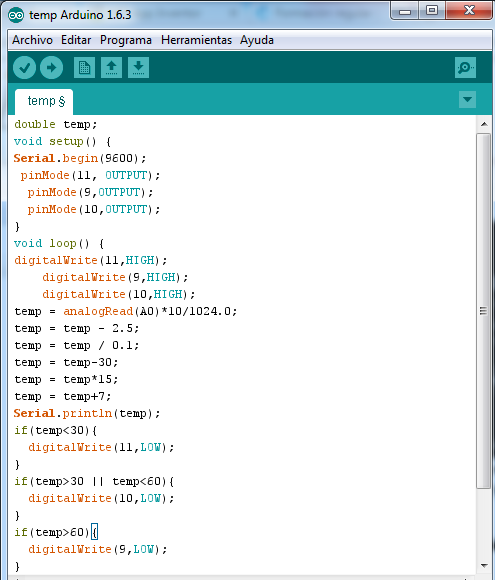Maximize the Arduino window
This screenshot has width=495, height=580.
[432, 11]
